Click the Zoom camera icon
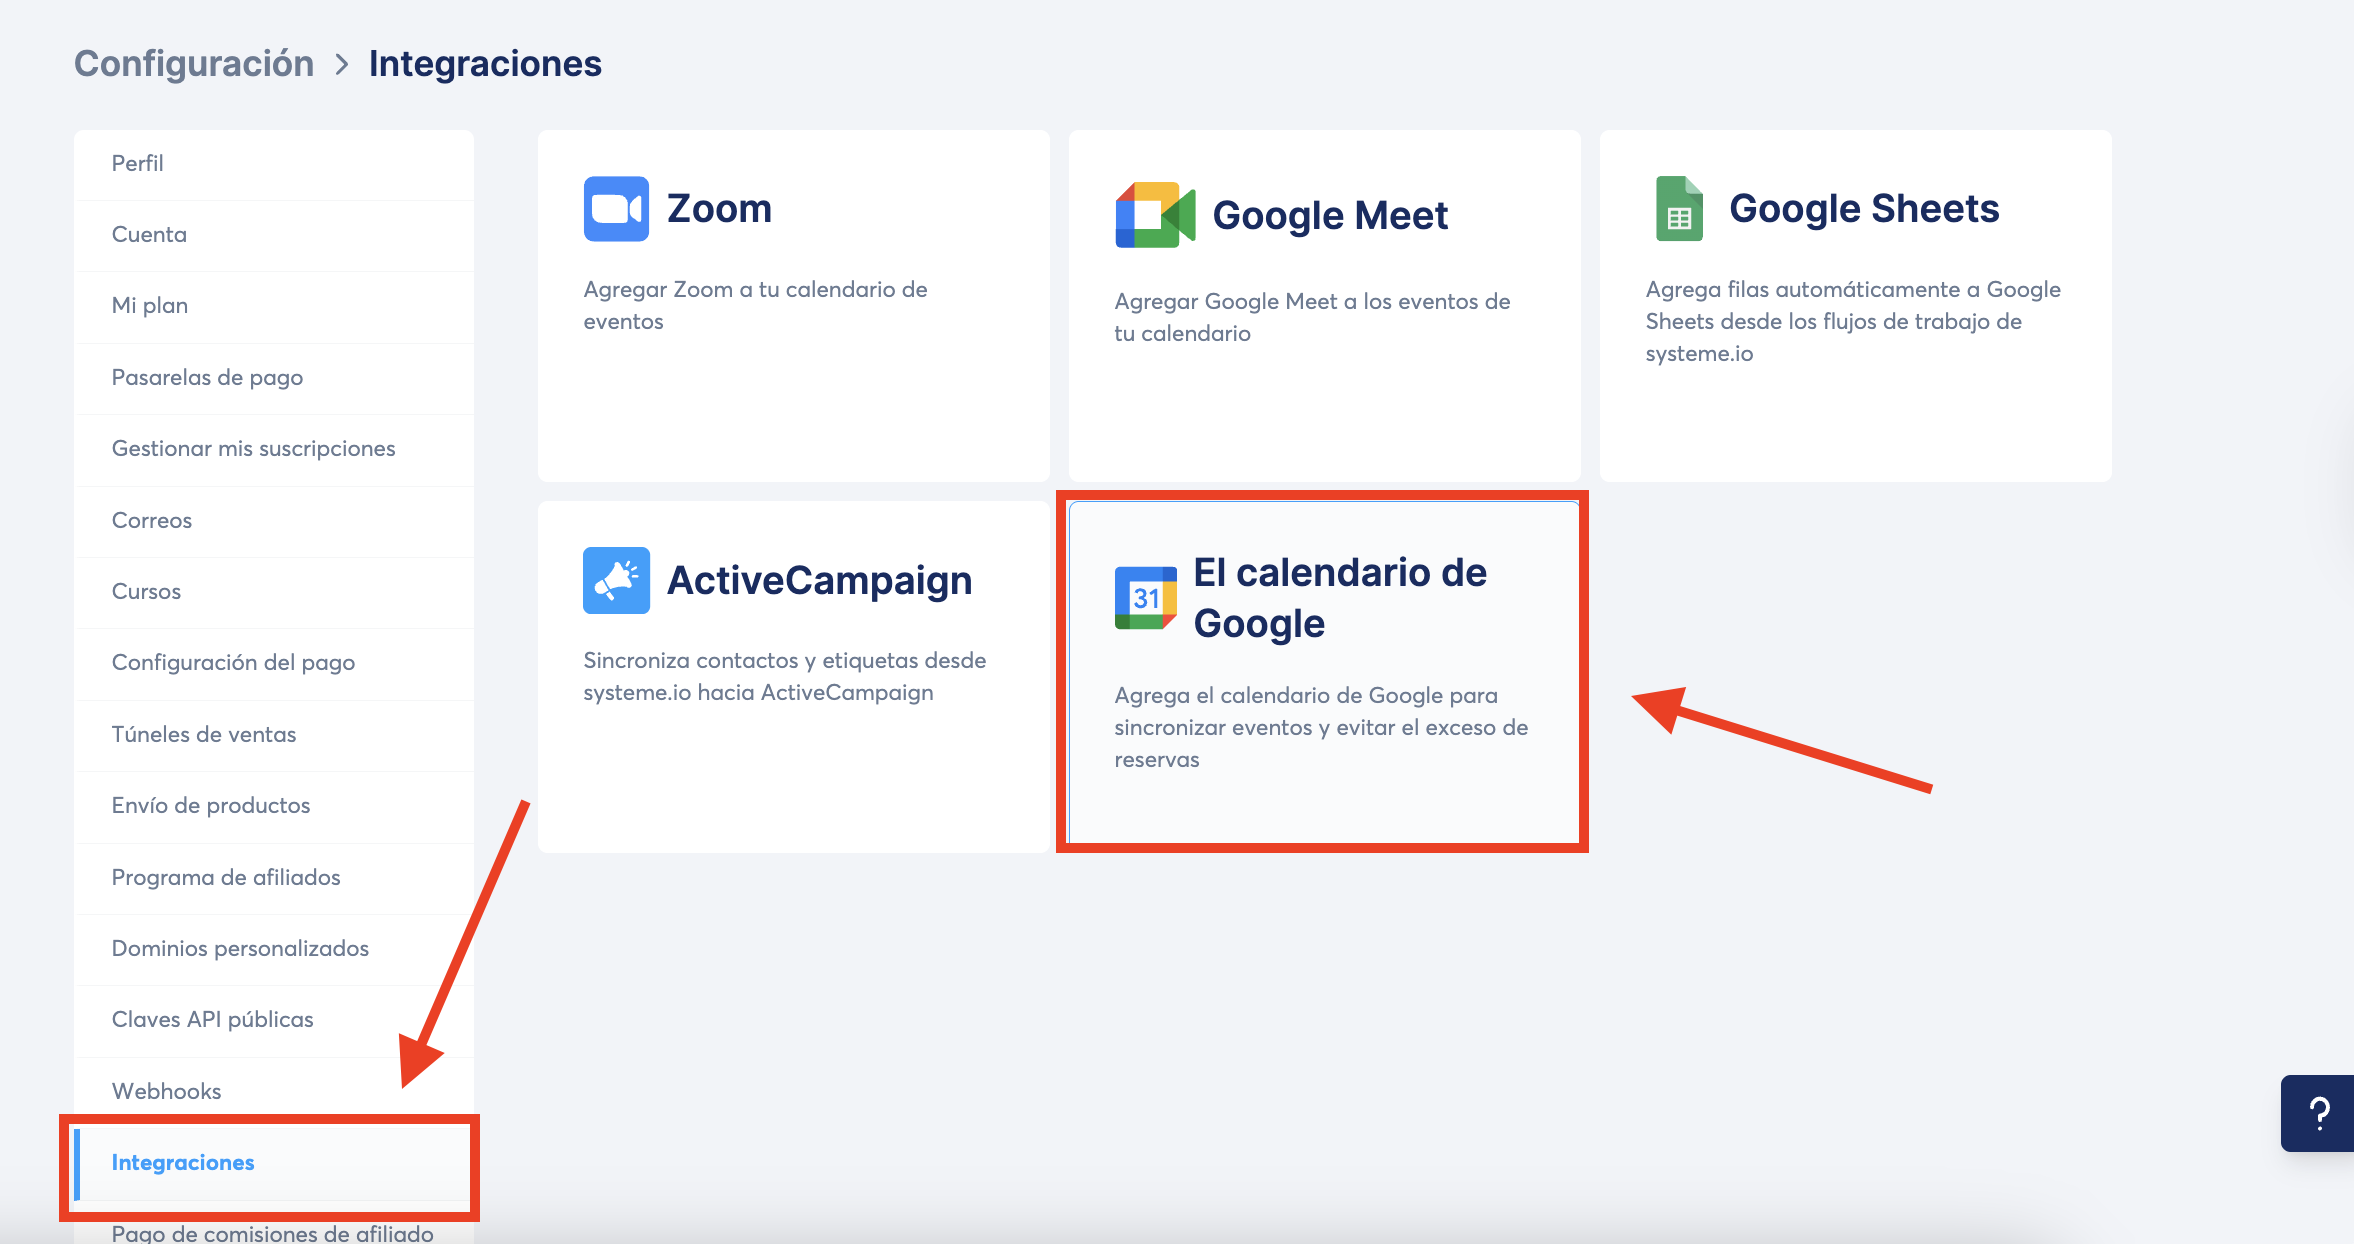 tap(616, 209)
